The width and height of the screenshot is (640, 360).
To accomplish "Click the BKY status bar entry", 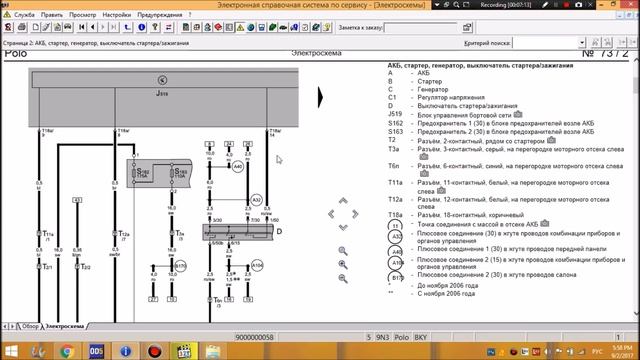I will pyautogui.click(x=420, y=337).
